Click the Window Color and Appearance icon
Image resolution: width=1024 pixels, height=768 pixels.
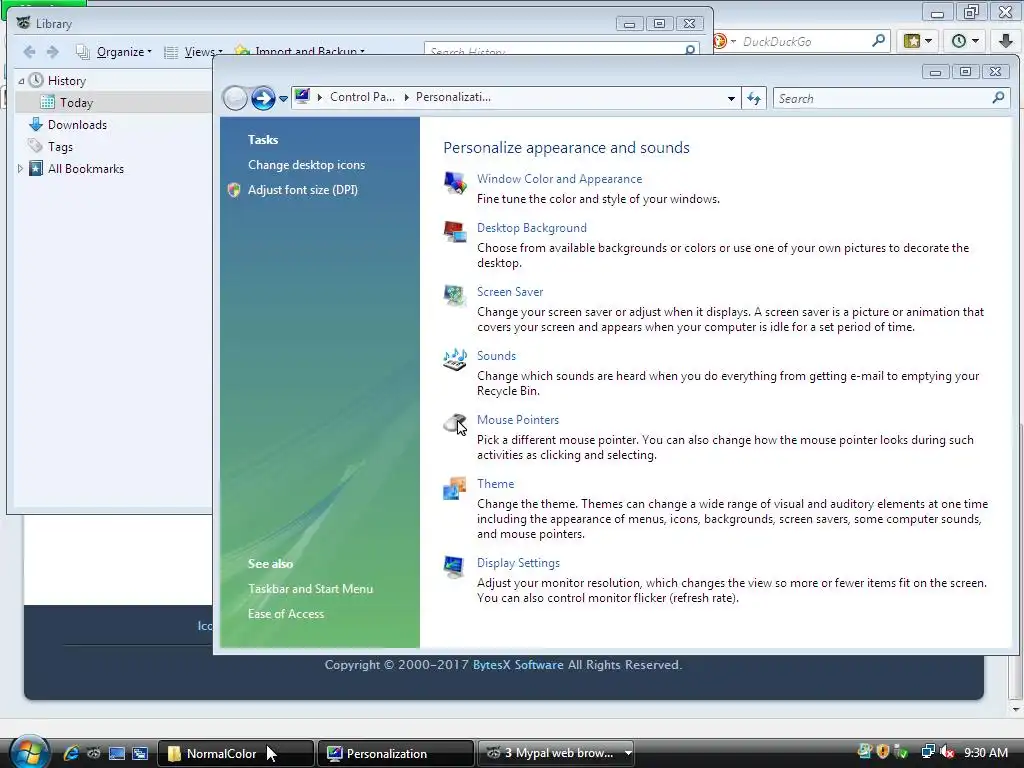(x=455, y=183)
